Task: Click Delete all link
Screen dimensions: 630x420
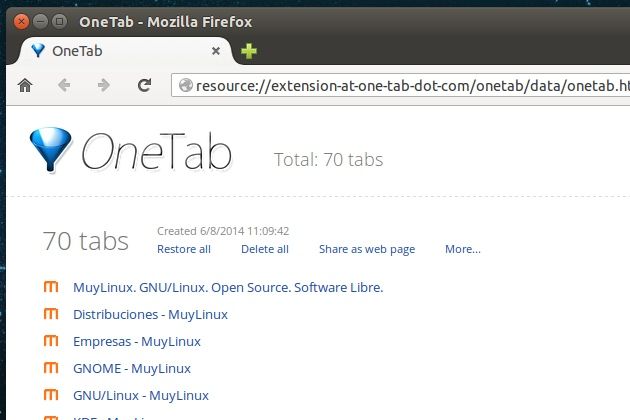Action: point(264,249)
